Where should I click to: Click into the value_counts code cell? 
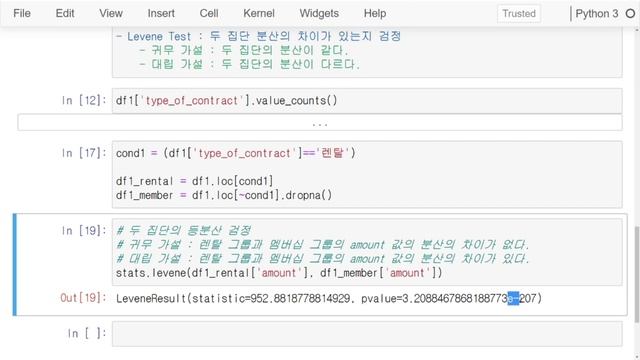tap(367, 100)
